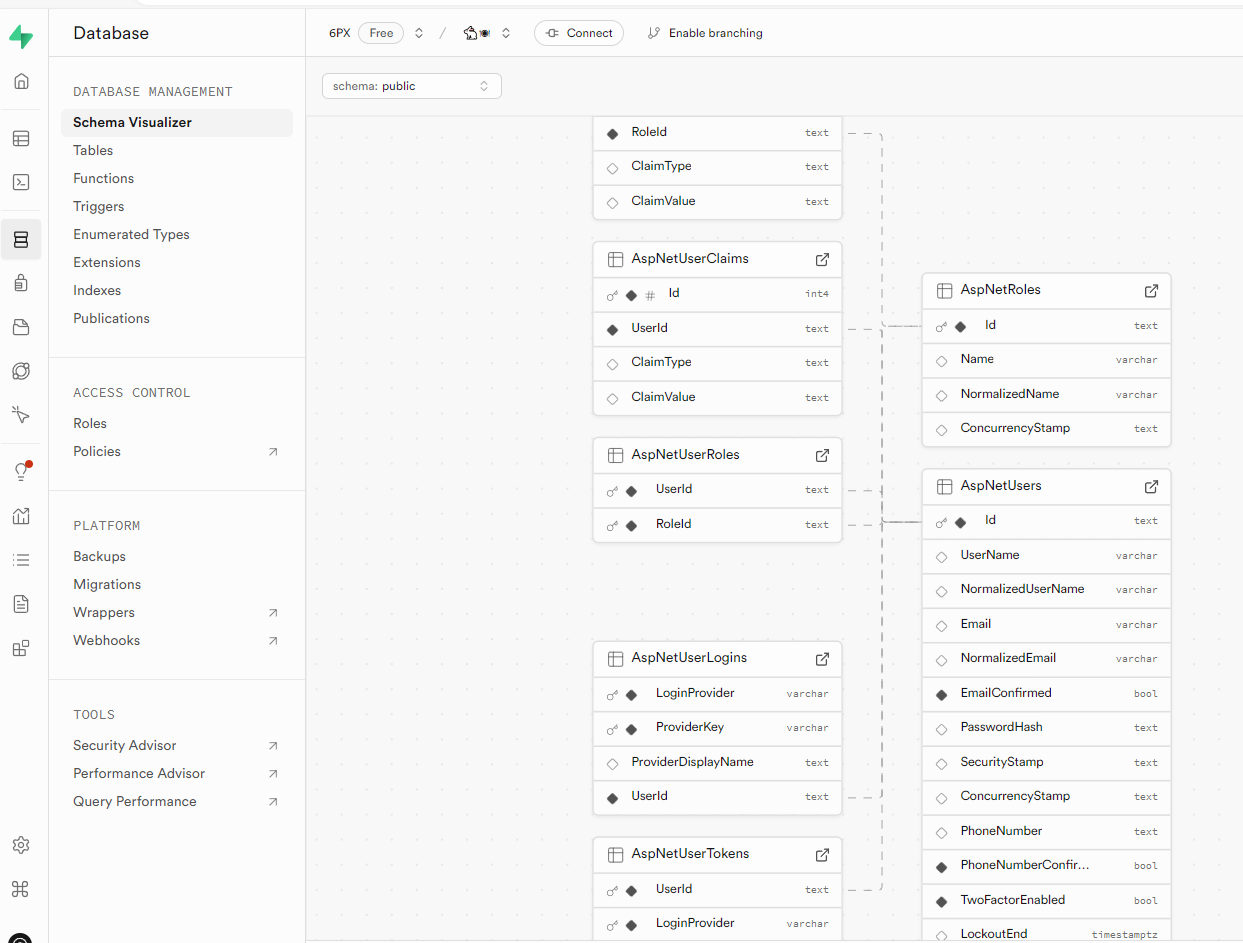The width and height of the screenshot is (1243, 943).
Task: Open the Table Editor sidebar icon
Action: click(x=21, y=138)
